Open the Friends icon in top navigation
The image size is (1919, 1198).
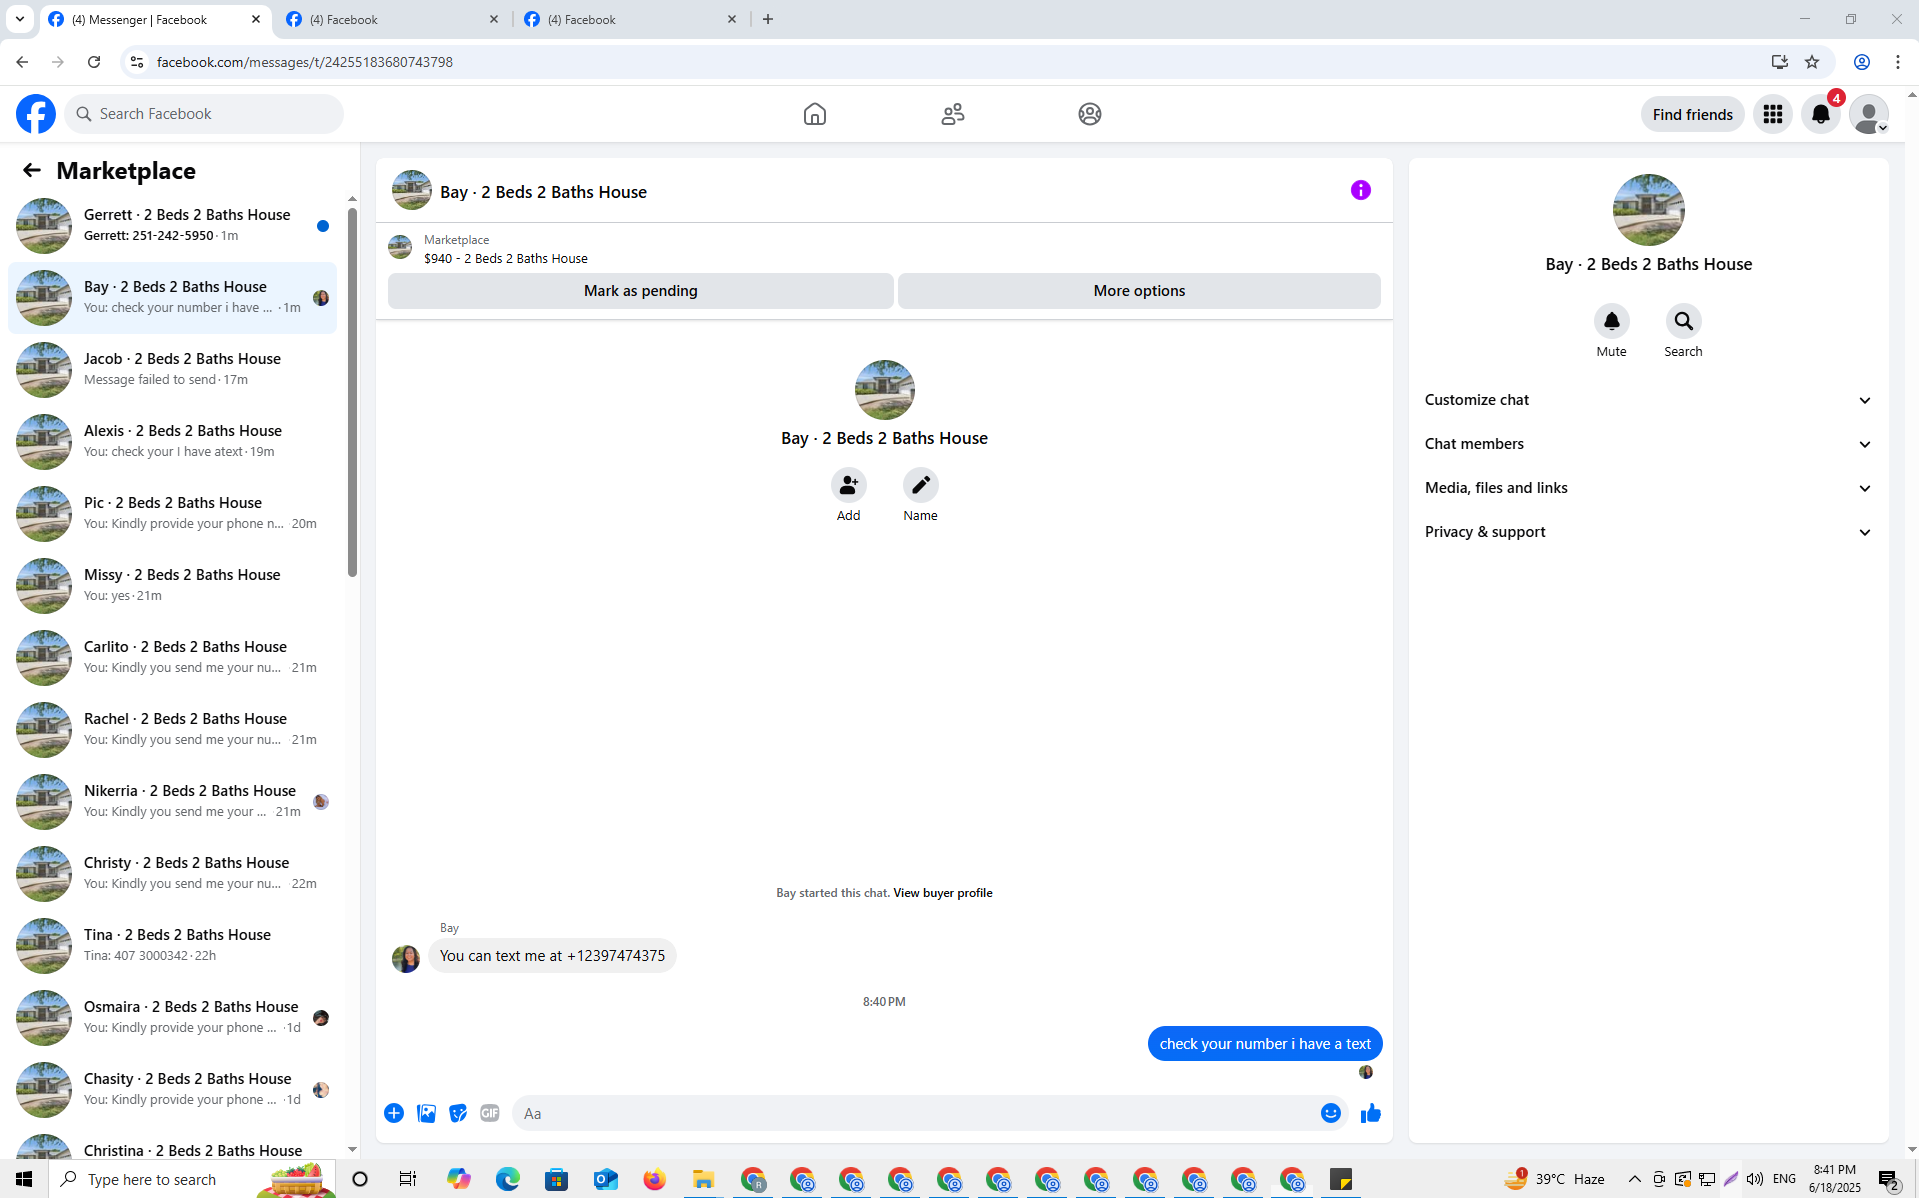tap(953, 114)
